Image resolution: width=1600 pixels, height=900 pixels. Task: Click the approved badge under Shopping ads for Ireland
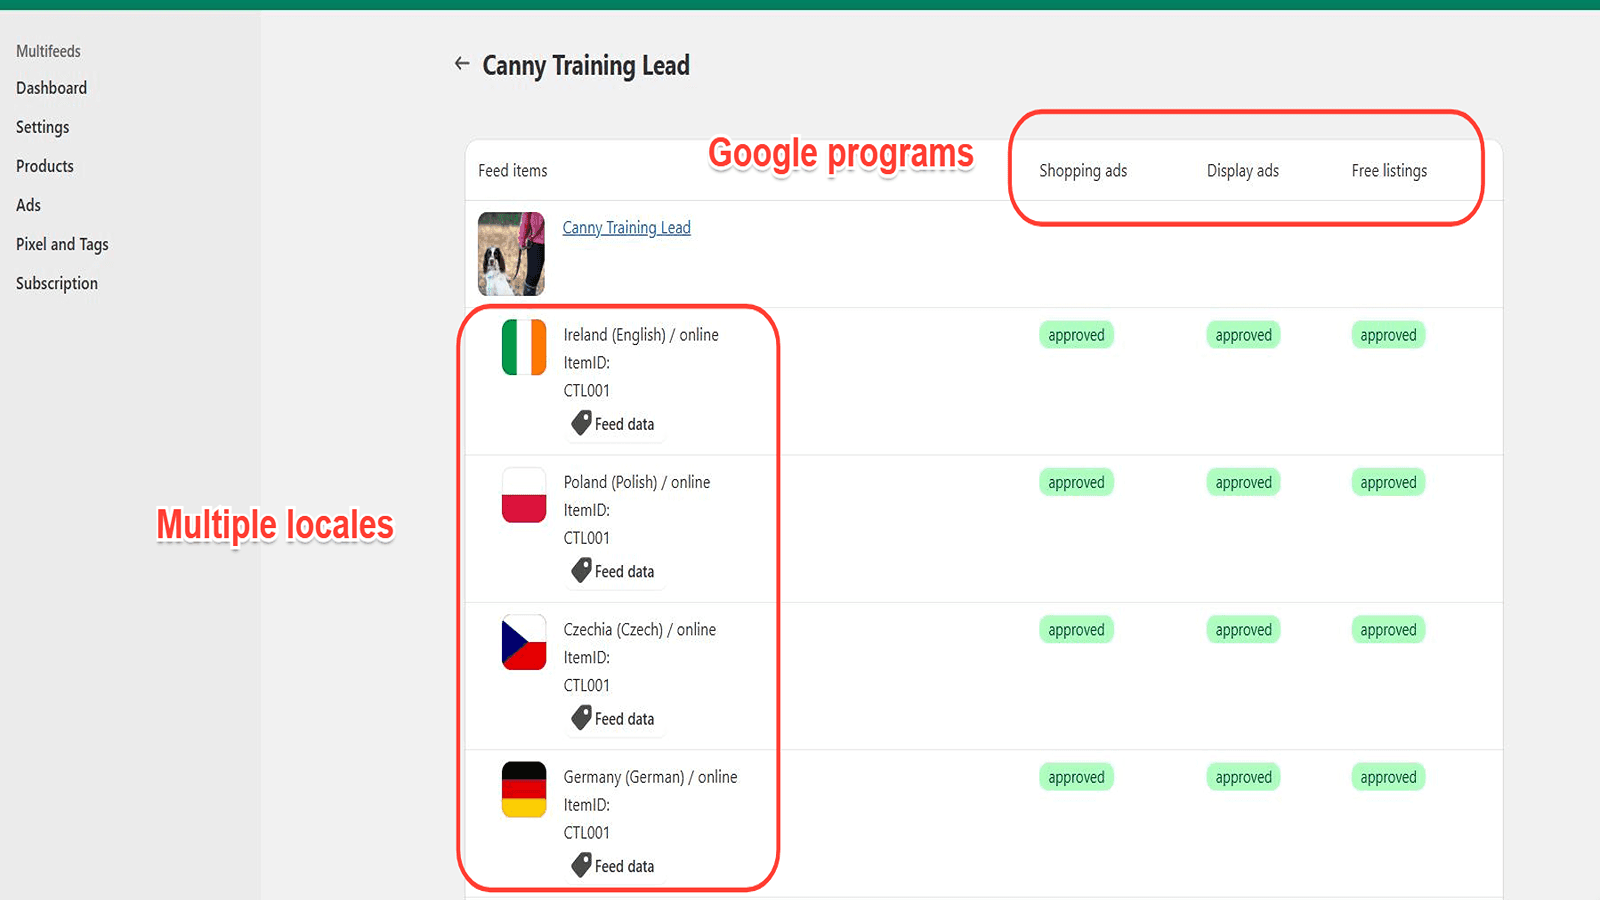coord(1076,334)
